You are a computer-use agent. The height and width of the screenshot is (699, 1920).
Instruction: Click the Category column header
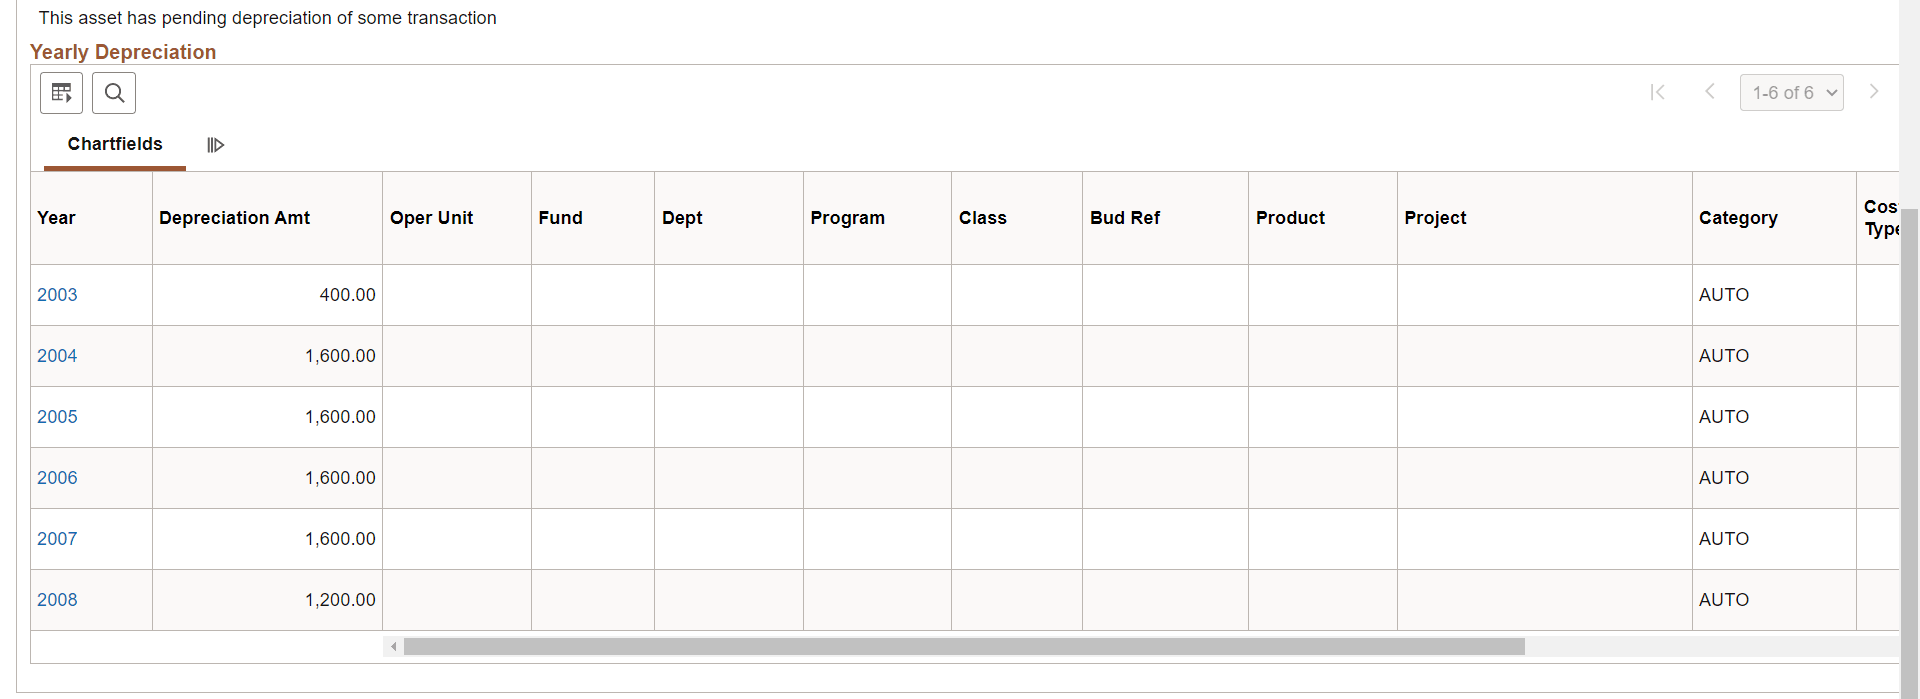pyautogui.click(x=1739, y=217)
